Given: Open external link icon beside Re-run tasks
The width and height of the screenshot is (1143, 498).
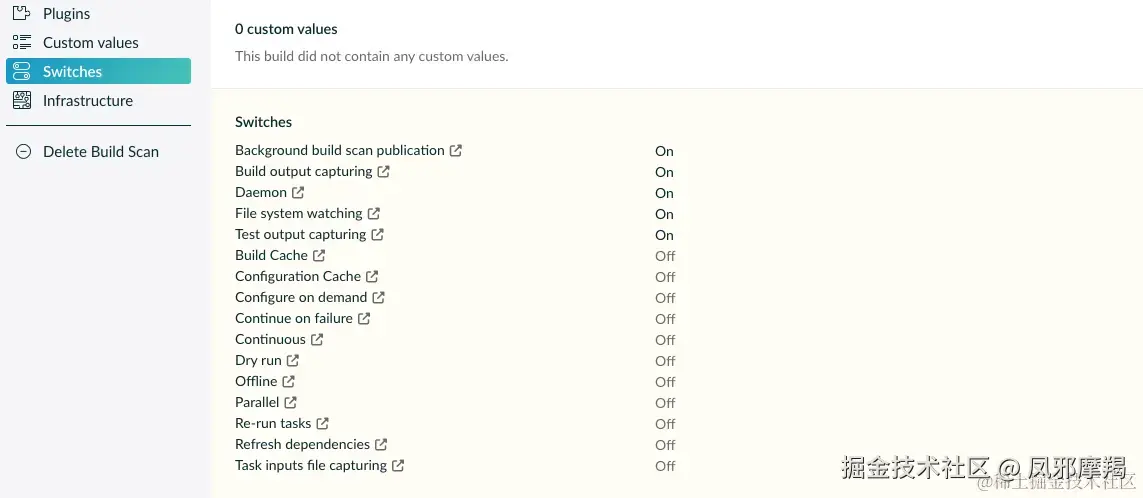Looking at the screenshot, I should [323, 424].
